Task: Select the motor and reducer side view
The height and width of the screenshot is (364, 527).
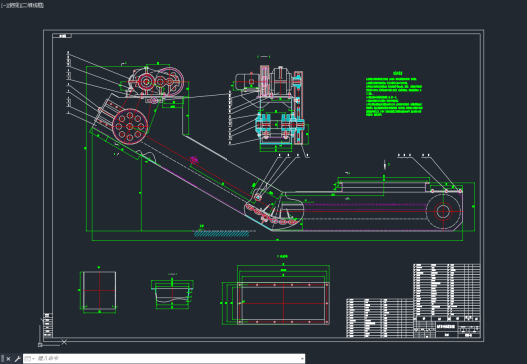Action: point(269,106)
